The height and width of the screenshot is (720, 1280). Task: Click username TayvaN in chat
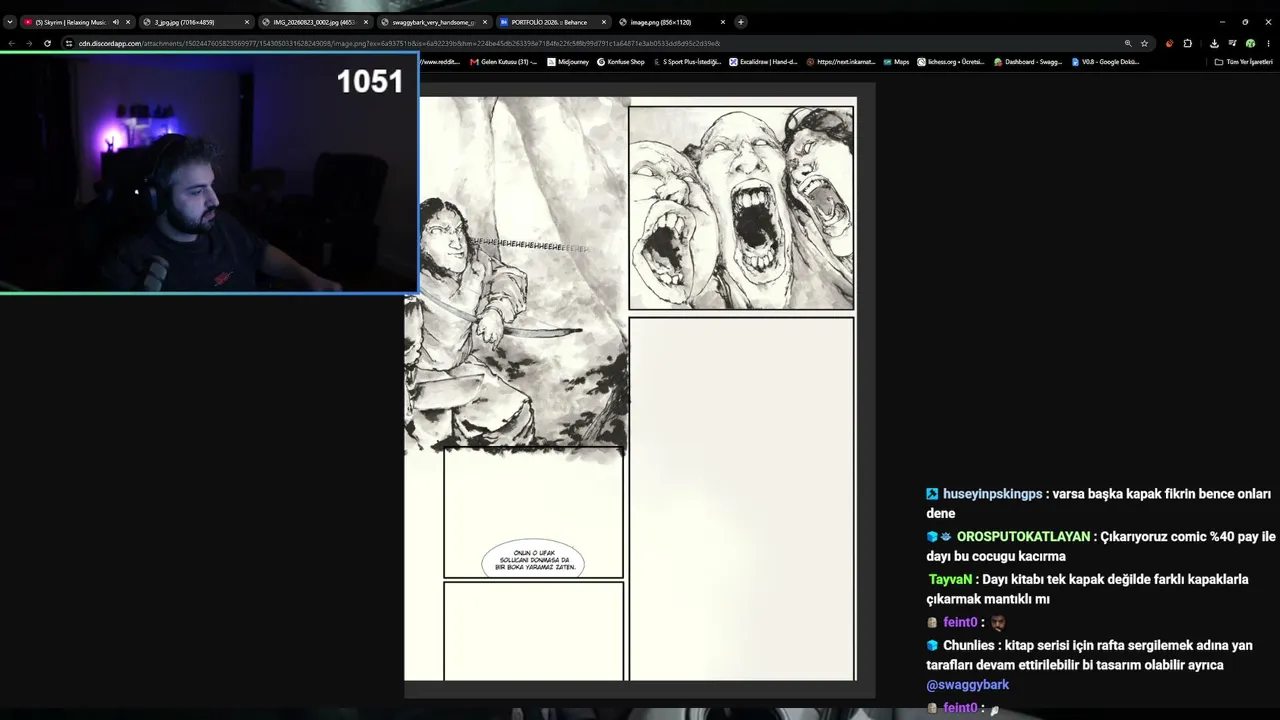click(950, 580)
